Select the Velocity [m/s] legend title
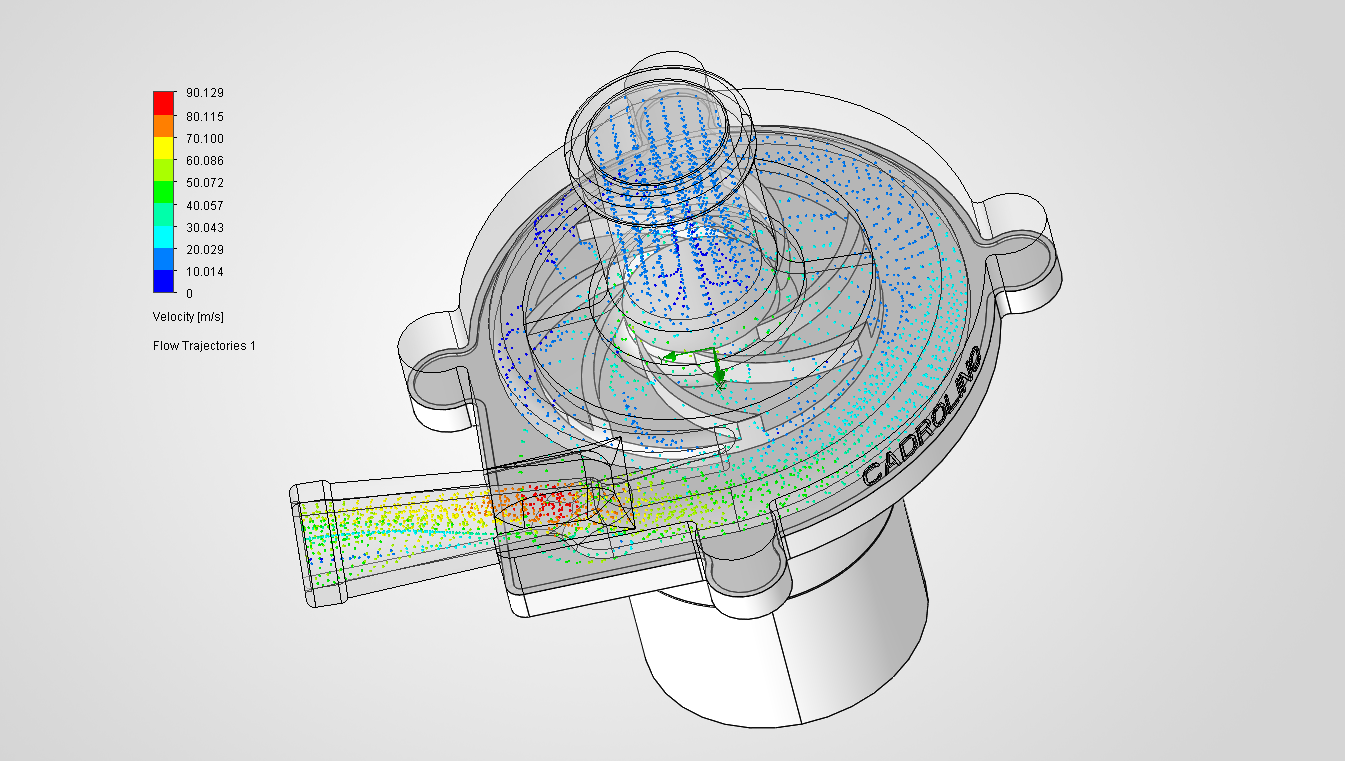This screenshot has height=761, width=1345. click(x=188, y=317)
